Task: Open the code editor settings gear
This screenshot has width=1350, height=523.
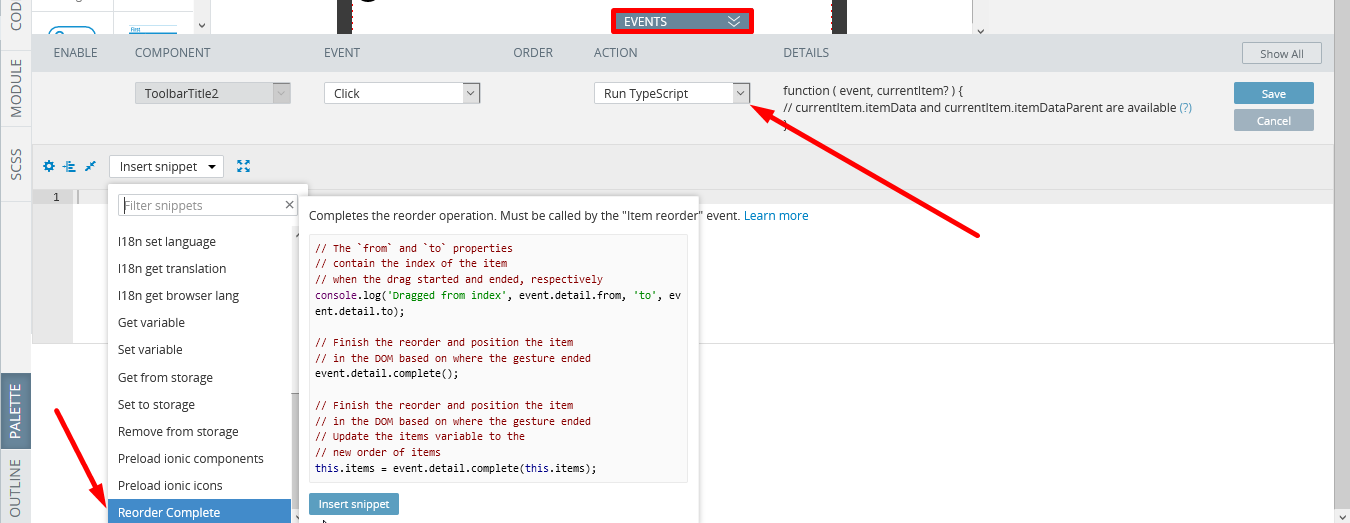Action: 49,166
